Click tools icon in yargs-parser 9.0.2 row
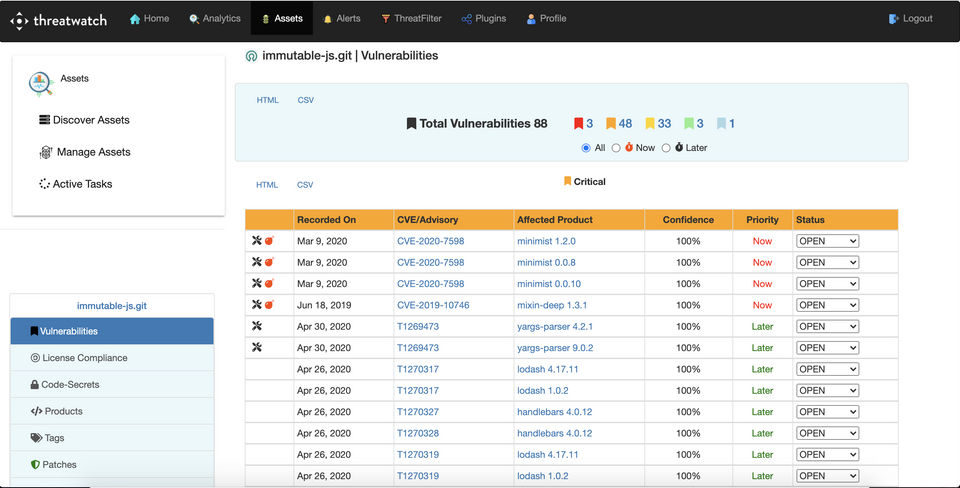Viewport: 960px width, 488px height. tap(257, 348)
